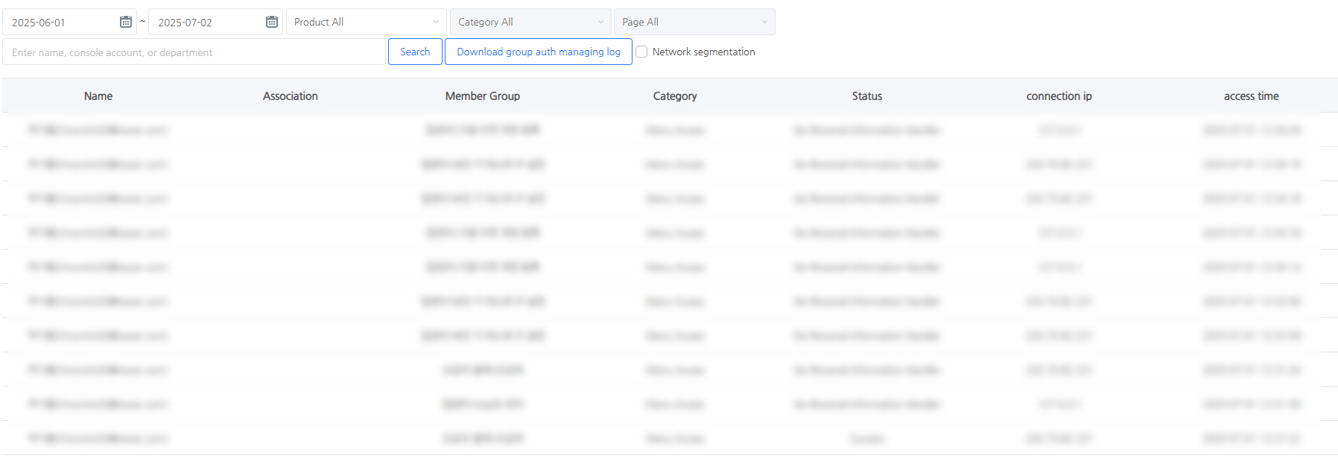Open the end date calendar icon
Viewport: 1338px width, 471px height.
272,22
